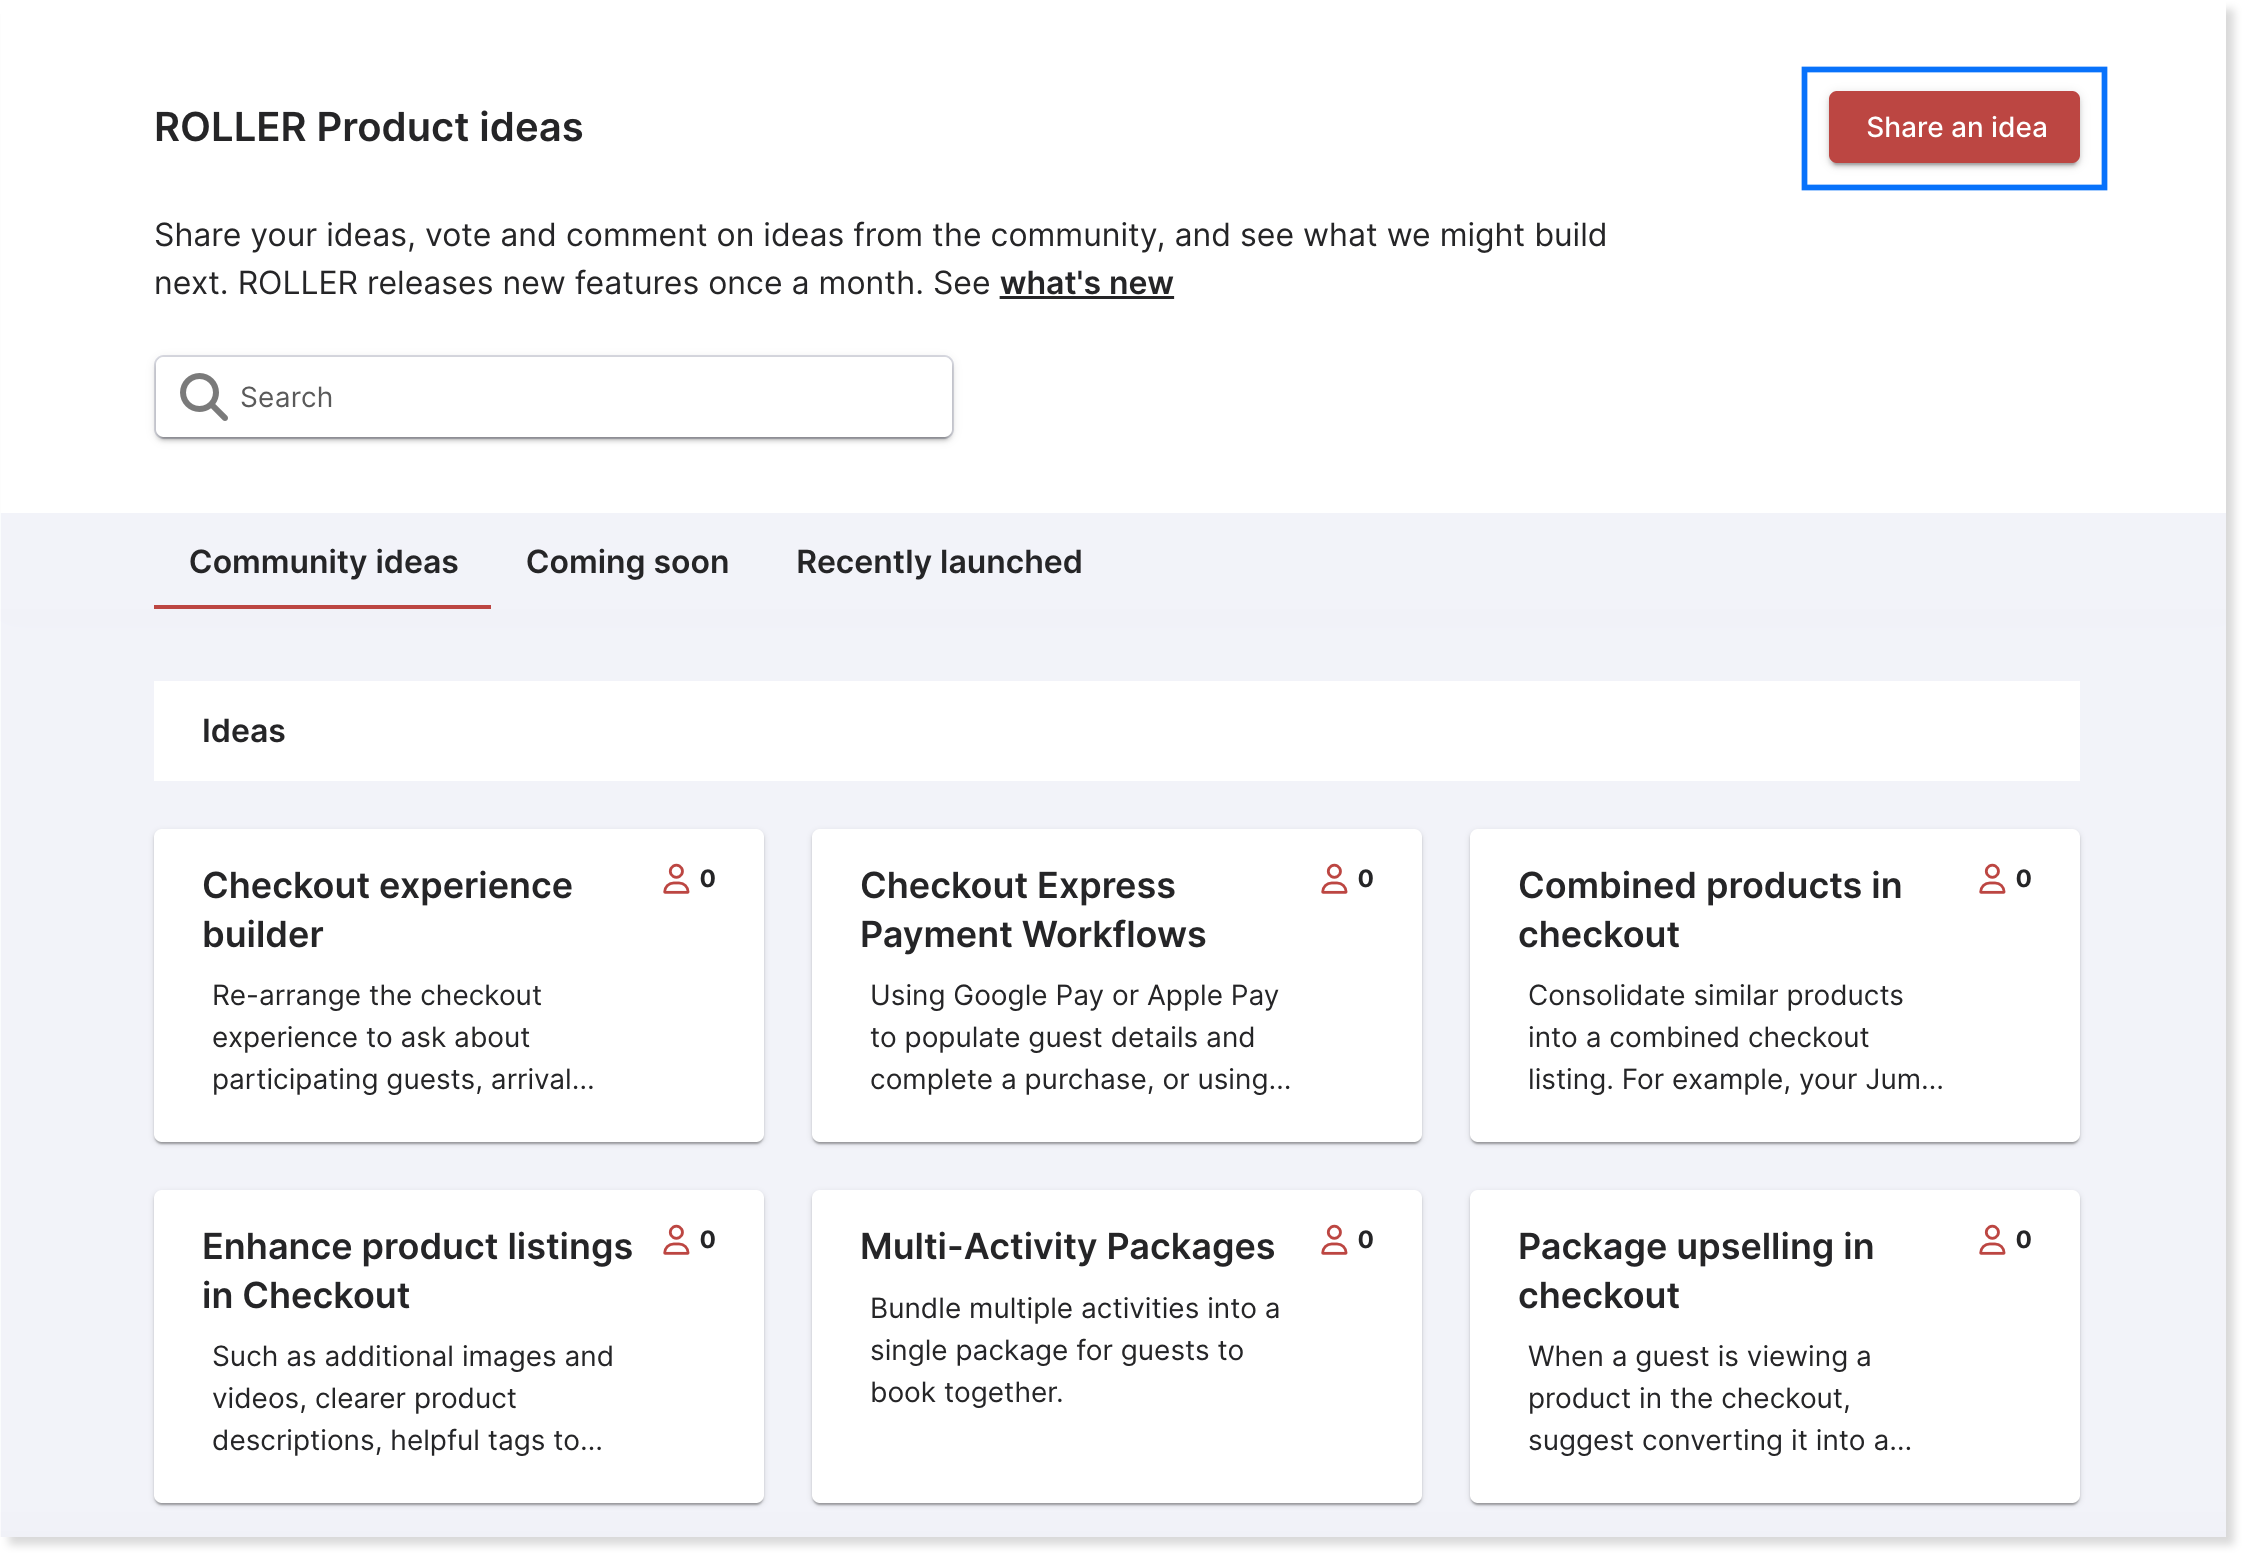Viewport: 2242px width, 1553px height.
Task: Click voter icon on Combined products in checkout
Action: [x=1993, y=879]
